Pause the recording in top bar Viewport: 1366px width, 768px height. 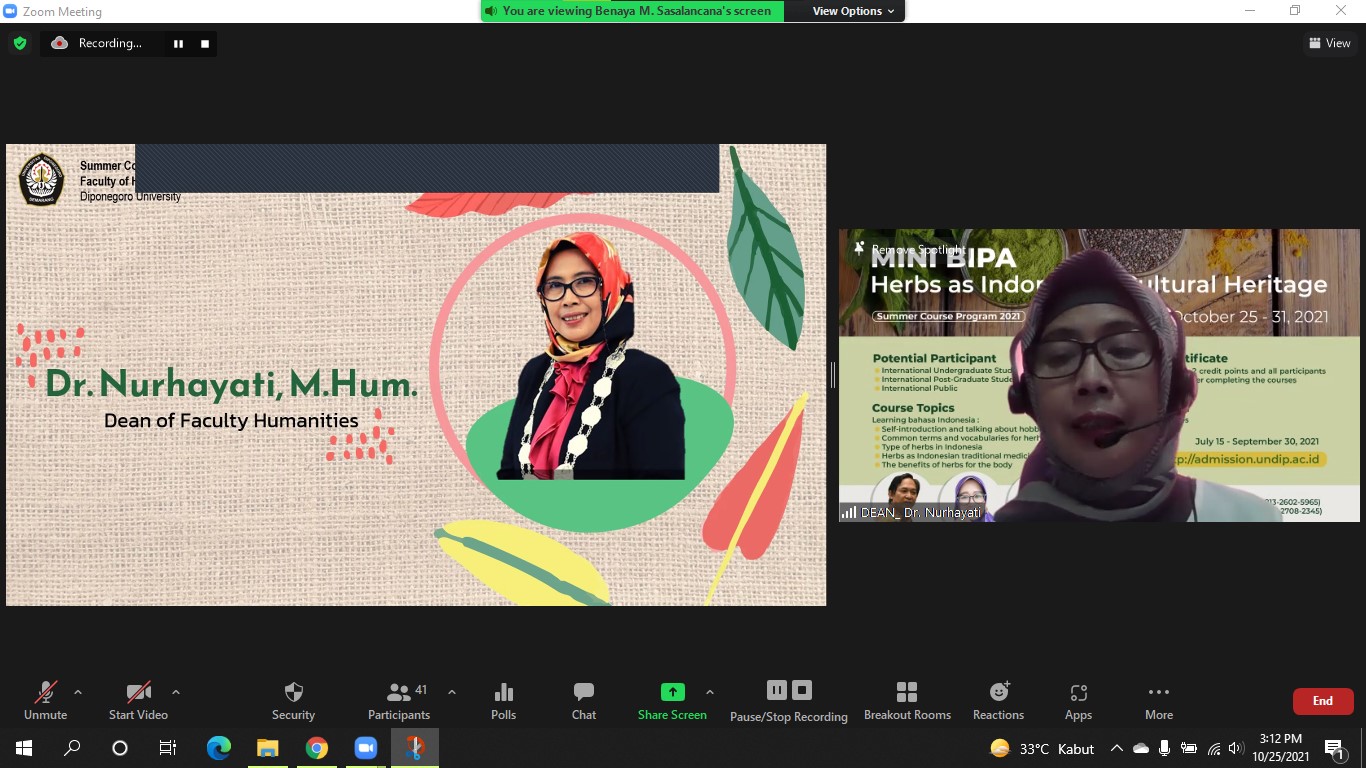point(178,44)
